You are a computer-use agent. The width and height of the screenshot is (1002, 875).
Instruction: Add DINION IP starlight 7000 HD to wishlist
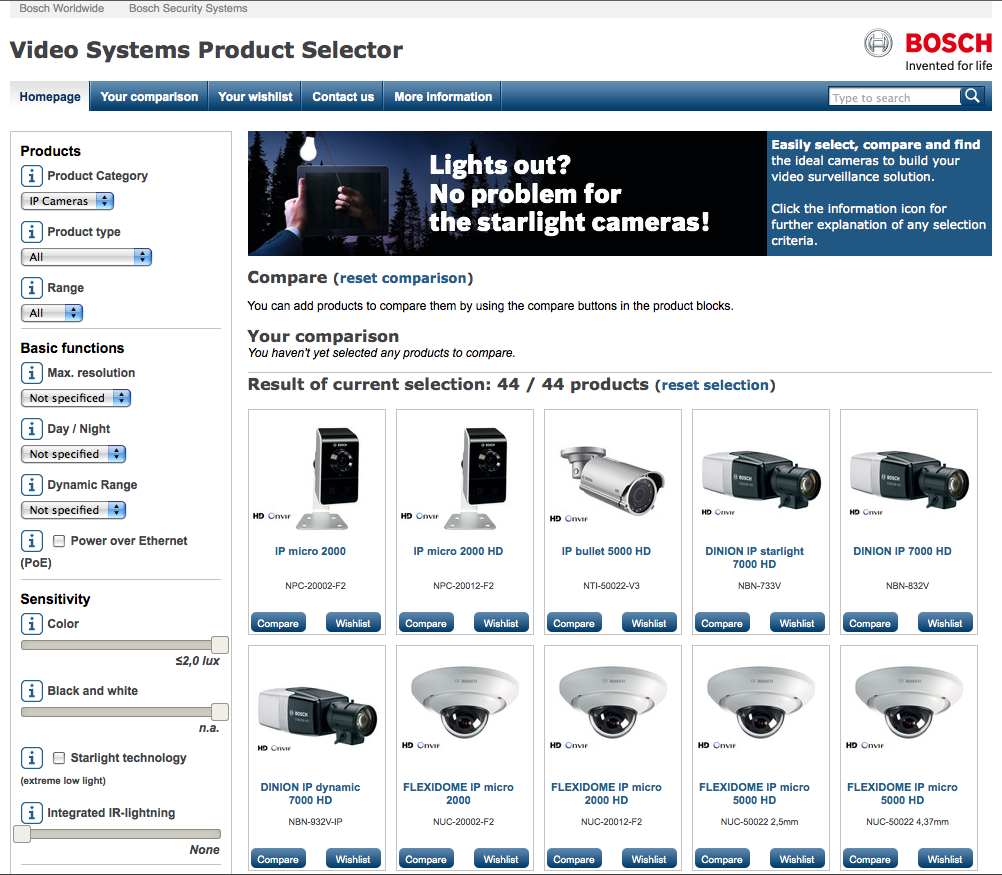click(797, 623)
